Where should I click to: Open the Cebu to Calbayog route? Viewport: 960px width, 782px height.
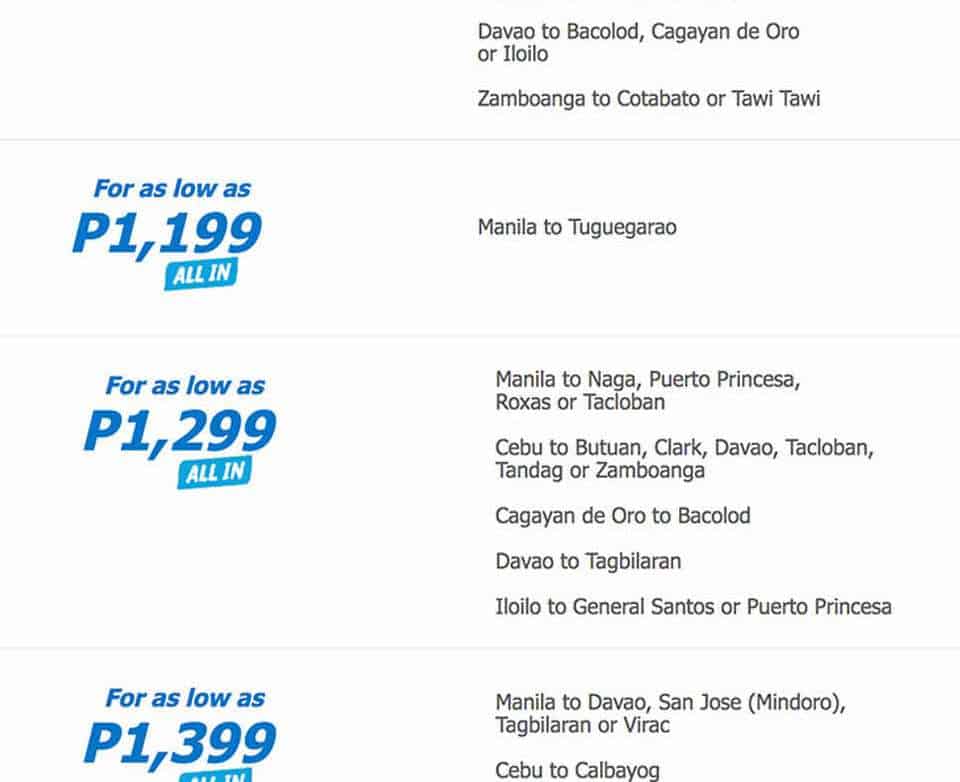pyautogui.click(x=577, y=770)
